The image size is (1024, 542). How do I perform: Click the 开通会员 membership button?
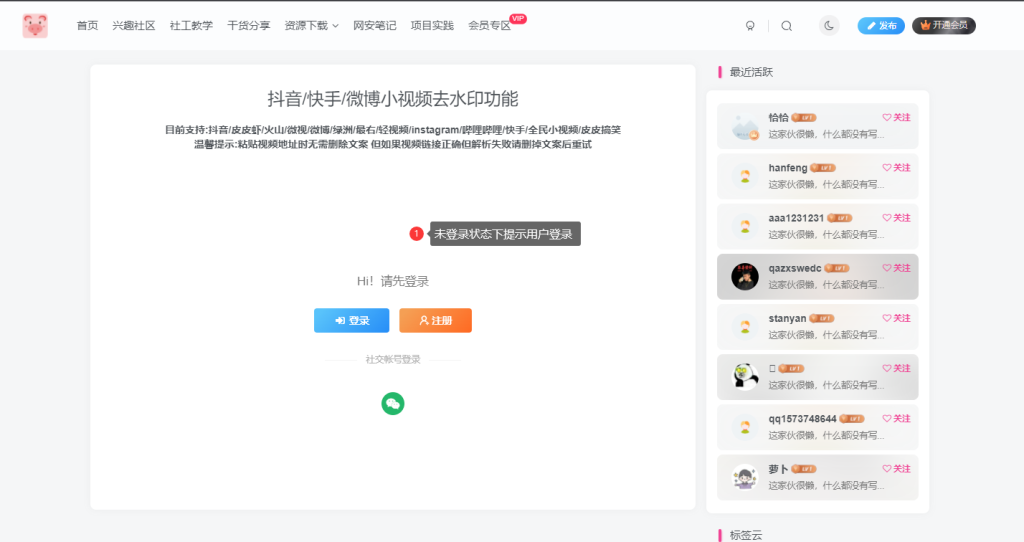(944, 25)
